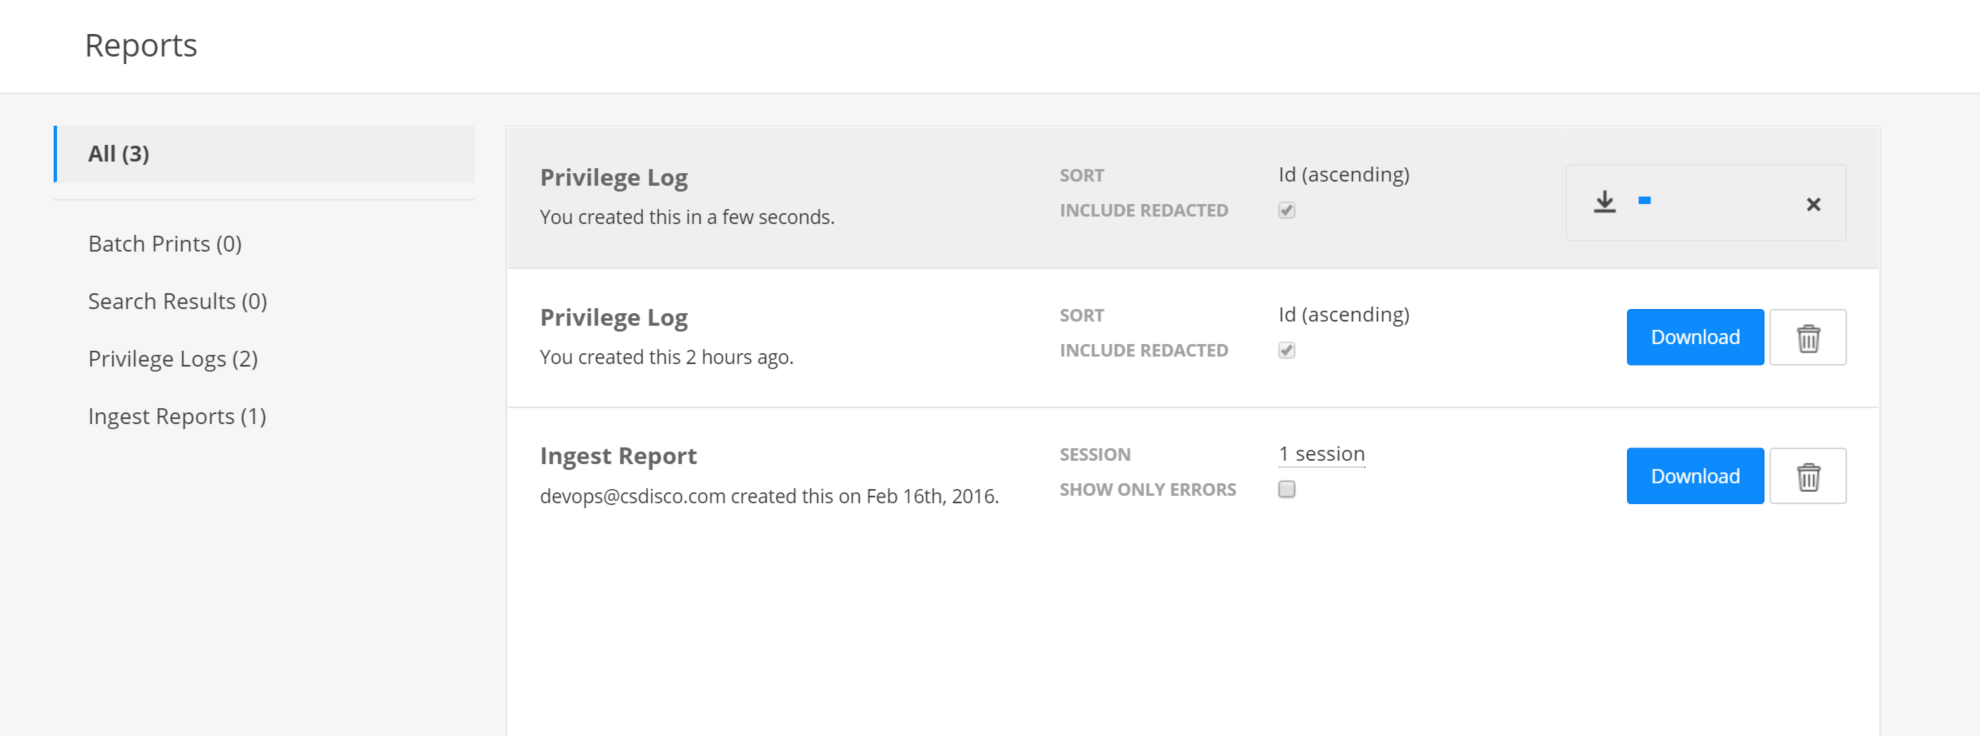
Task: Open the 1 session link
Action: coord(1321,454)
